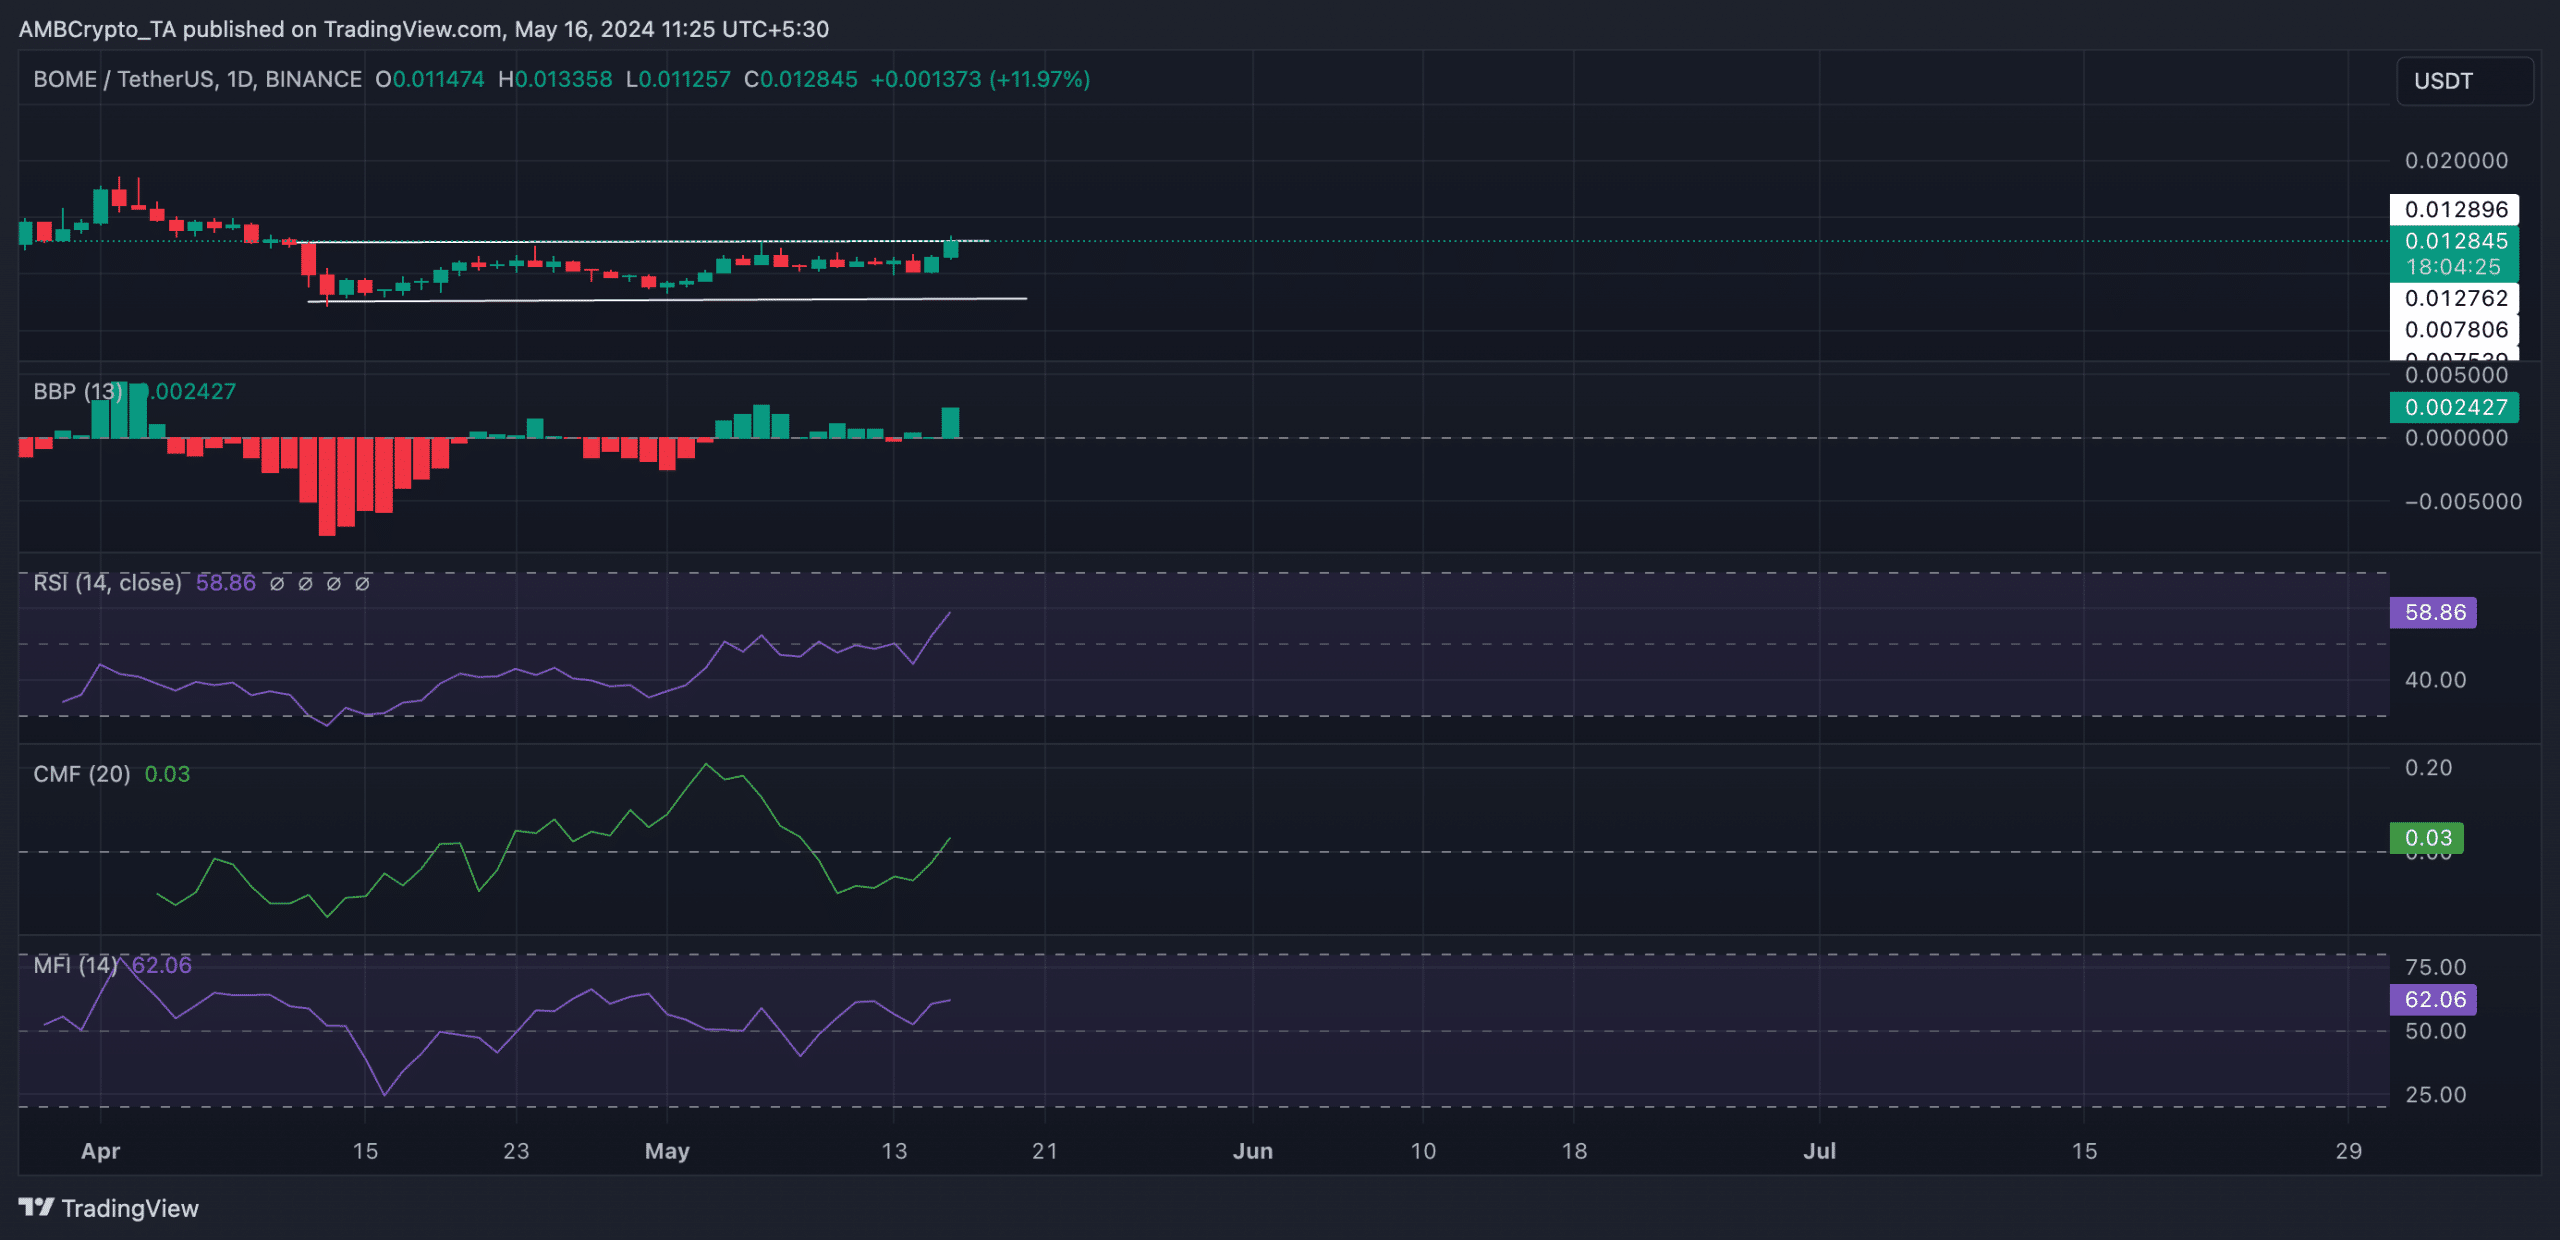Viewport: 2560px width, 1240px height.
Task: Click the 0.007806 price label
Action: (2455, 329)
